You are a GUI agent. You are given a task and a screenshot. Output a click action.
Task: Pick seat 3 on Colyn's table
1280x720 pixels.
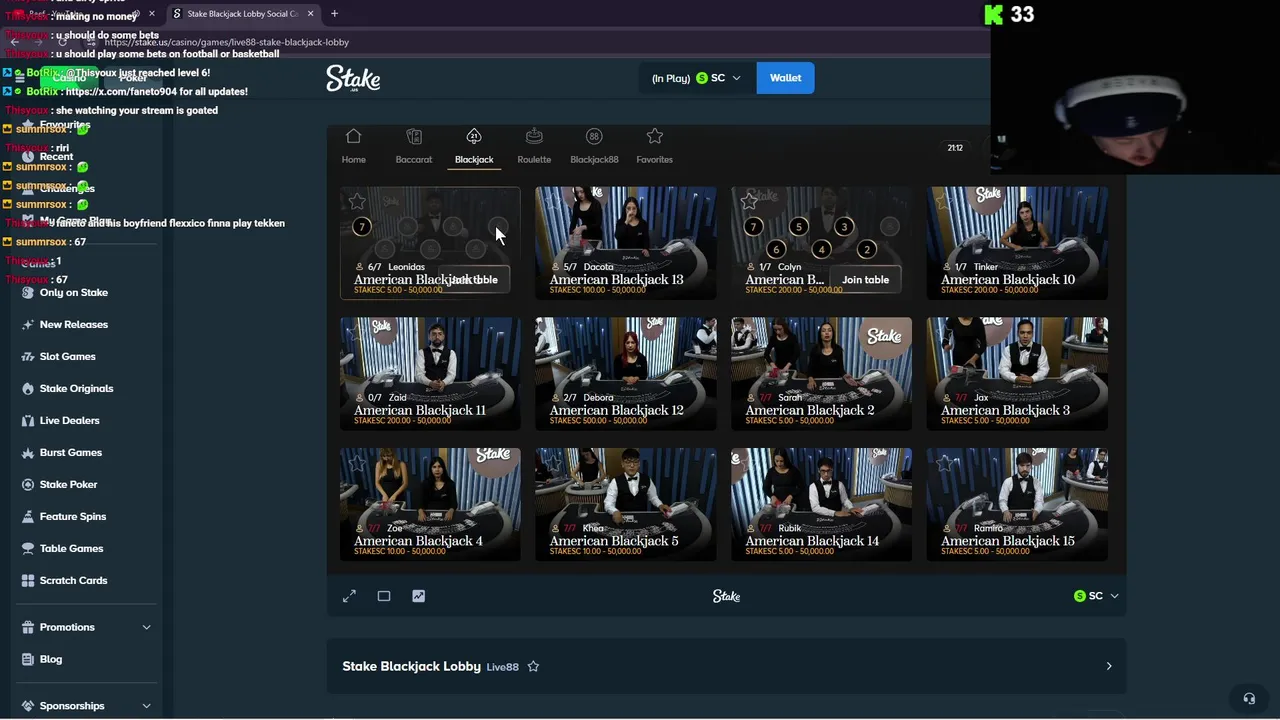(x=844, y=227)
